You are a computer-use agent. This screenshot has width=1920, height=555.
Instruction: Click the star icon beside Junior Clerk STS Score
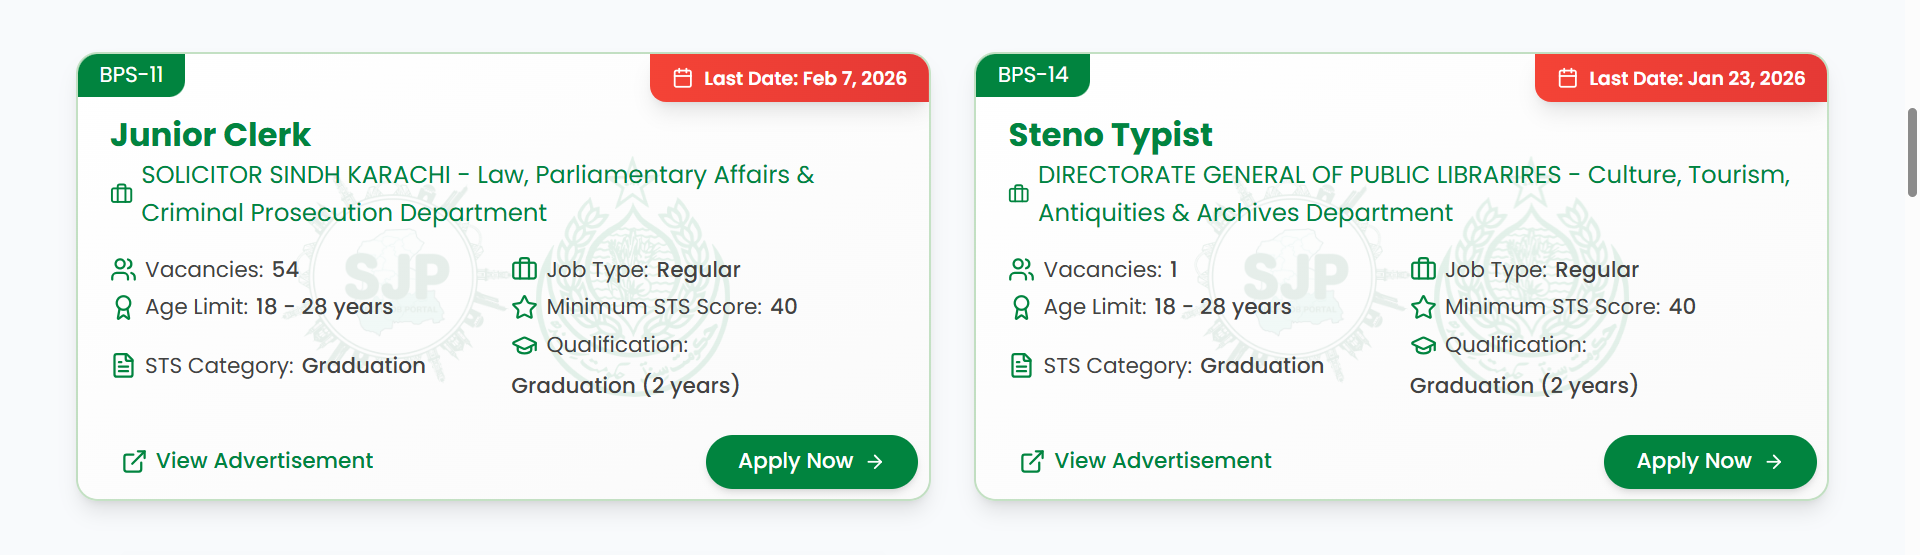click(x=525, y=307)
